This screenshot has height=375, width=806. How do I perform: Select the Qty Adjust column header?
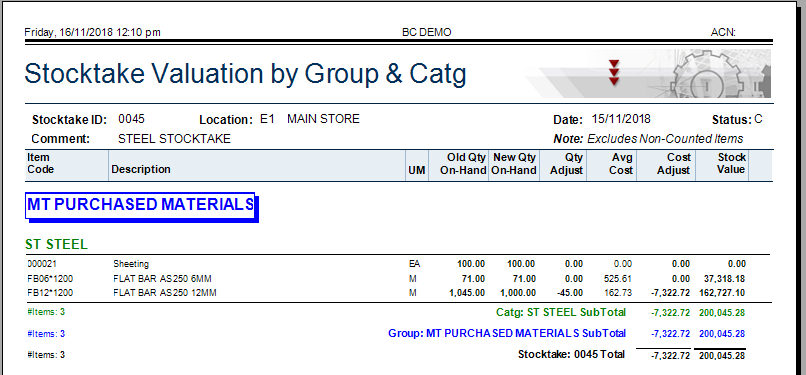coord(566,164)
